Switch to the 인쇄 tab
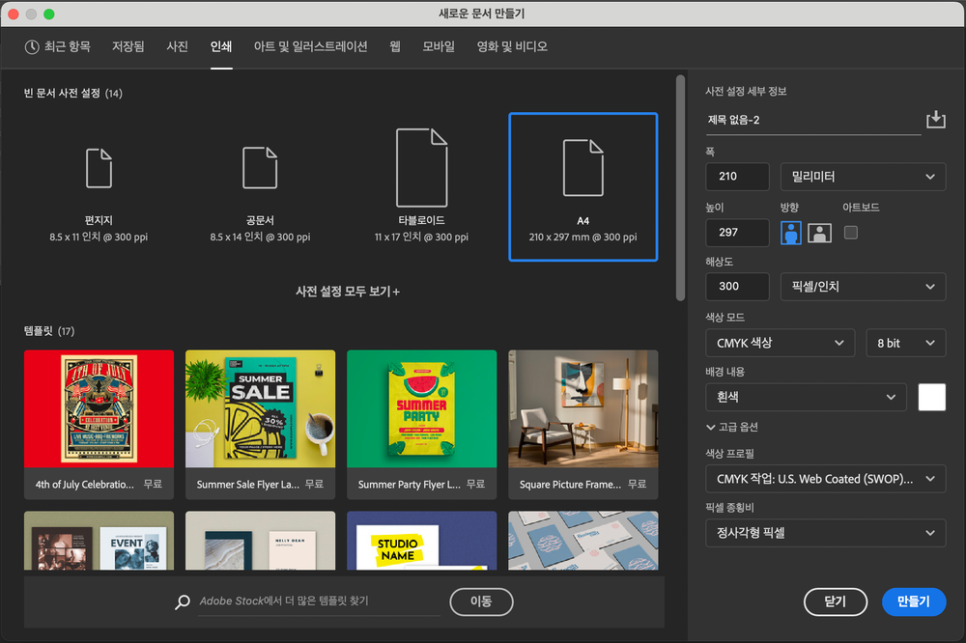The height and width of the screenshot is (643, 966). point(221,47)
